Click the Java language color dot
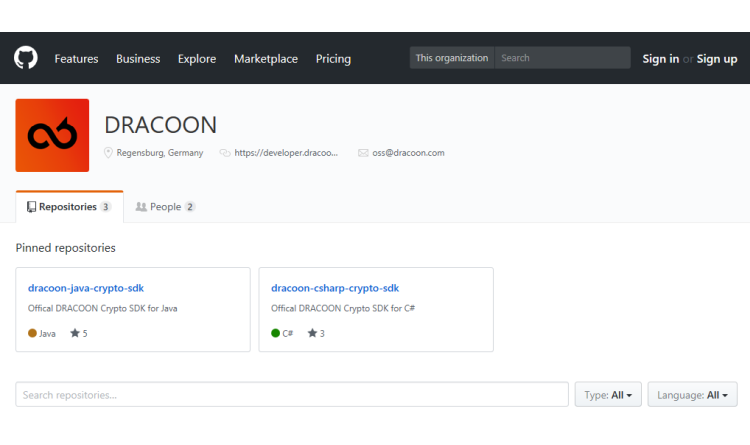The height and width of the screenshot is (445, 750). [x=33, y=333]
